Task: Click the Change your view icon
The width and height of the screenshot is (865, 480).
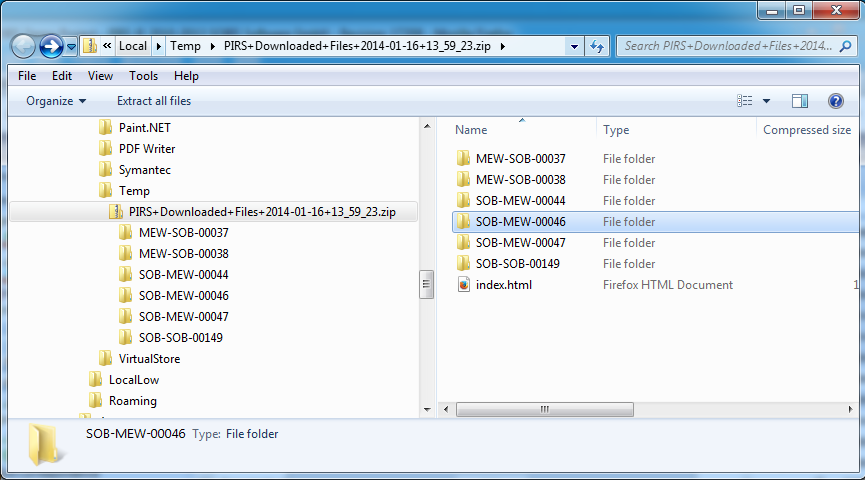Action: point(744,101)
